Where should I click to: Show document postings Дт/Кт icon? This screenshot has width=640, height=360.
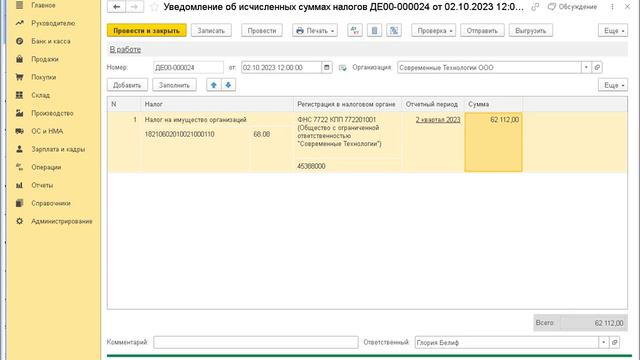[x=355, y=31]
